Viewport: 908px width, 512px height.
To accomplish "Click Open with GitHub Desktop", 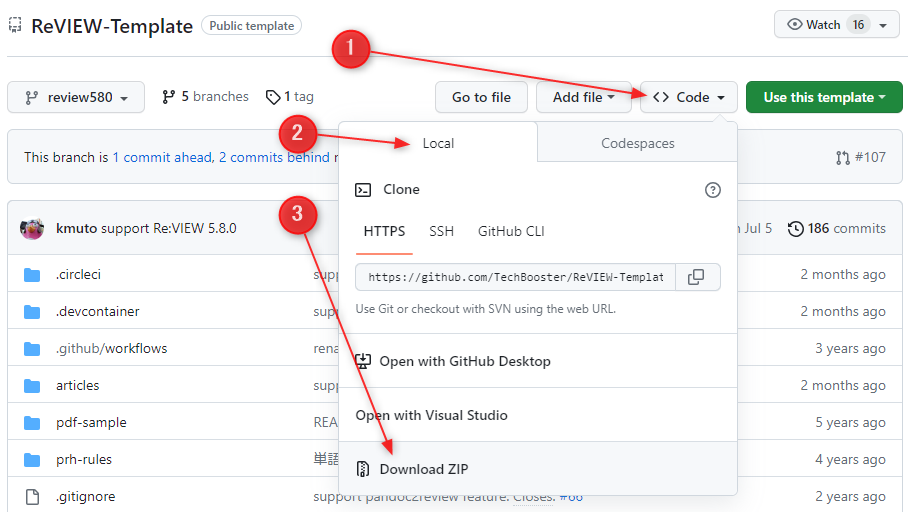I will [x=538, y=361].
